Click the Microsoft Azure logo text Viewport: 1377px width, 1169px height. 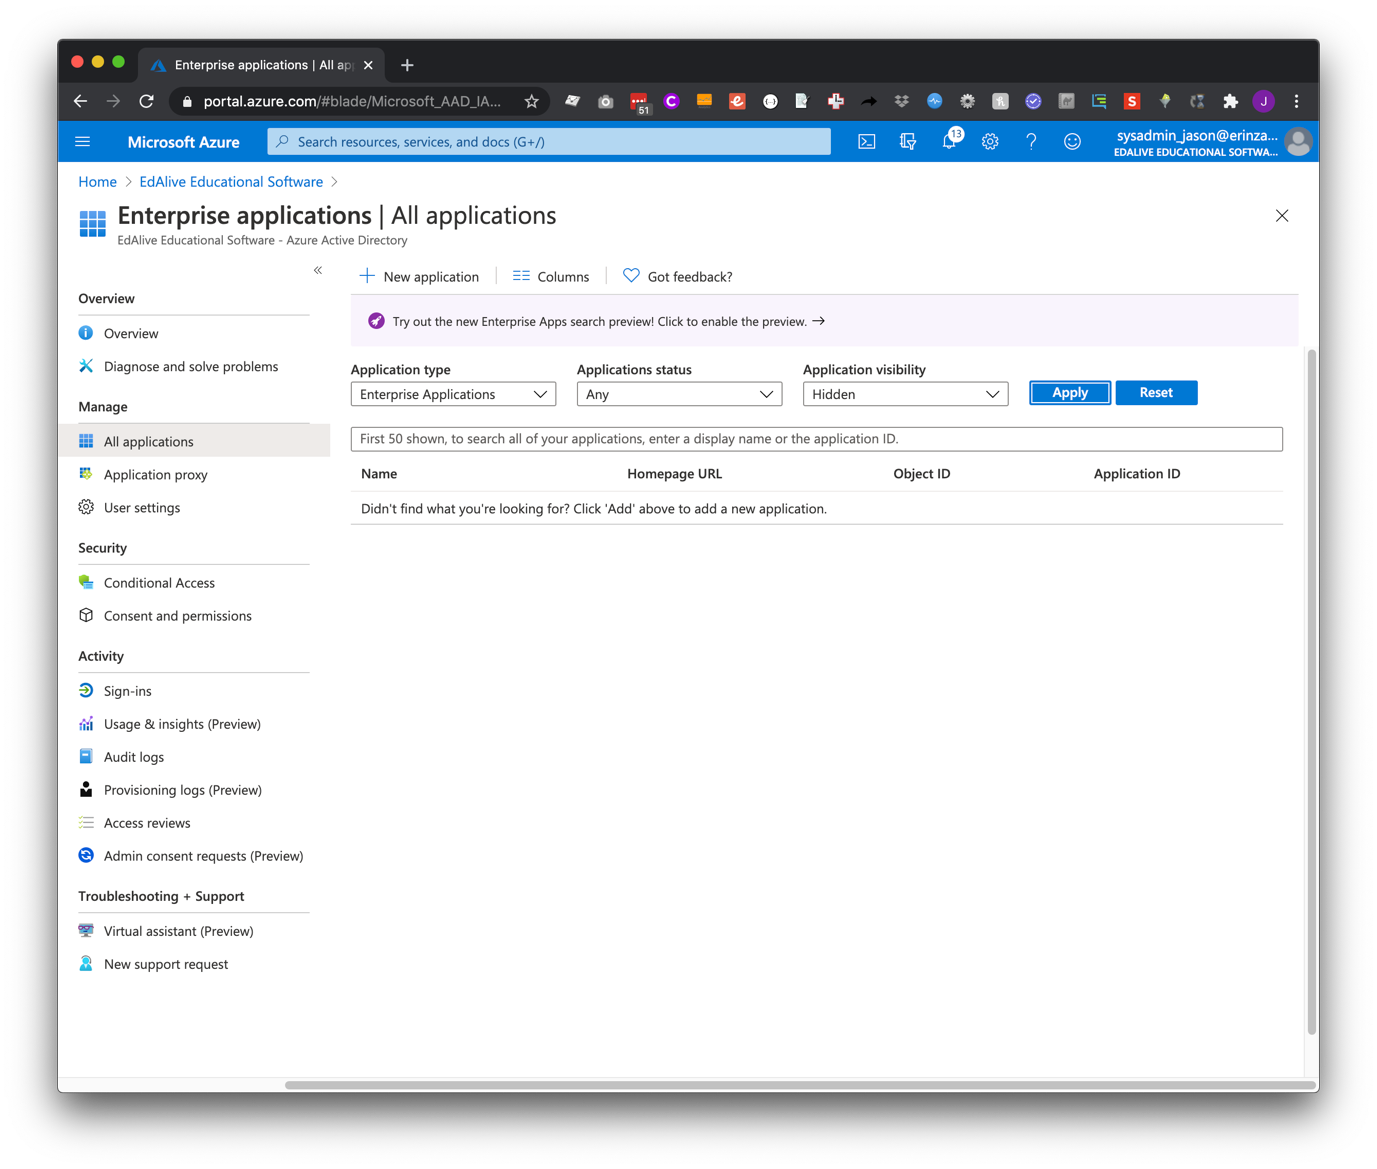click(183, 142)
